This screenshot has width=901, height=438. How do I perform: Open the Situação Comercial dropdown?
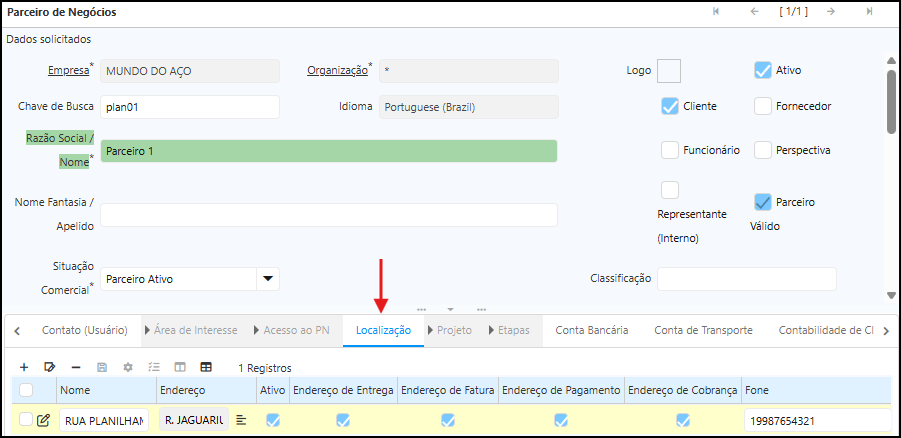click(268, 279)
